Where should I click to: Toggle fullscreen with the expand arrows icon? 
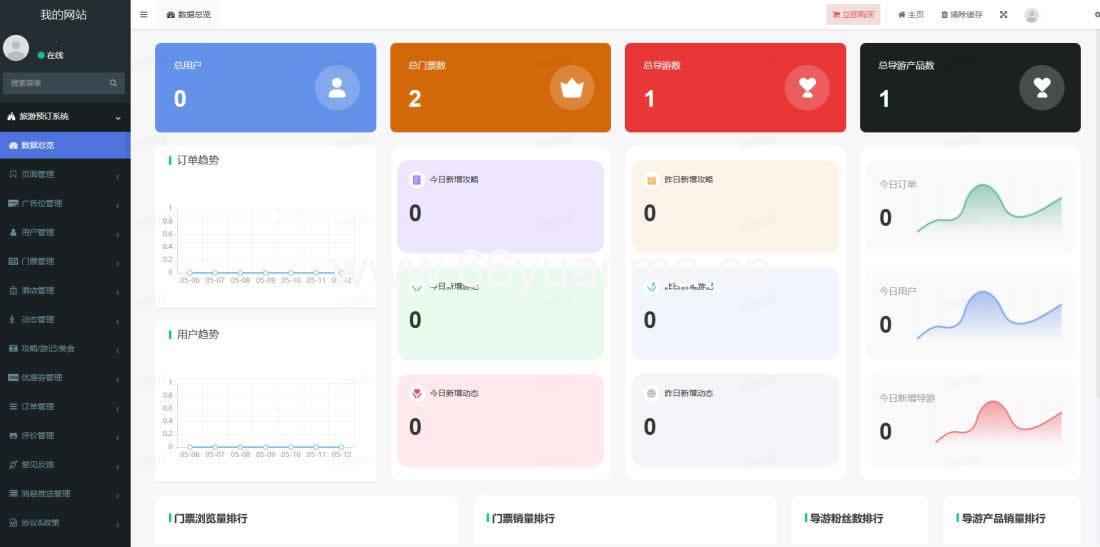(1003, 14)
